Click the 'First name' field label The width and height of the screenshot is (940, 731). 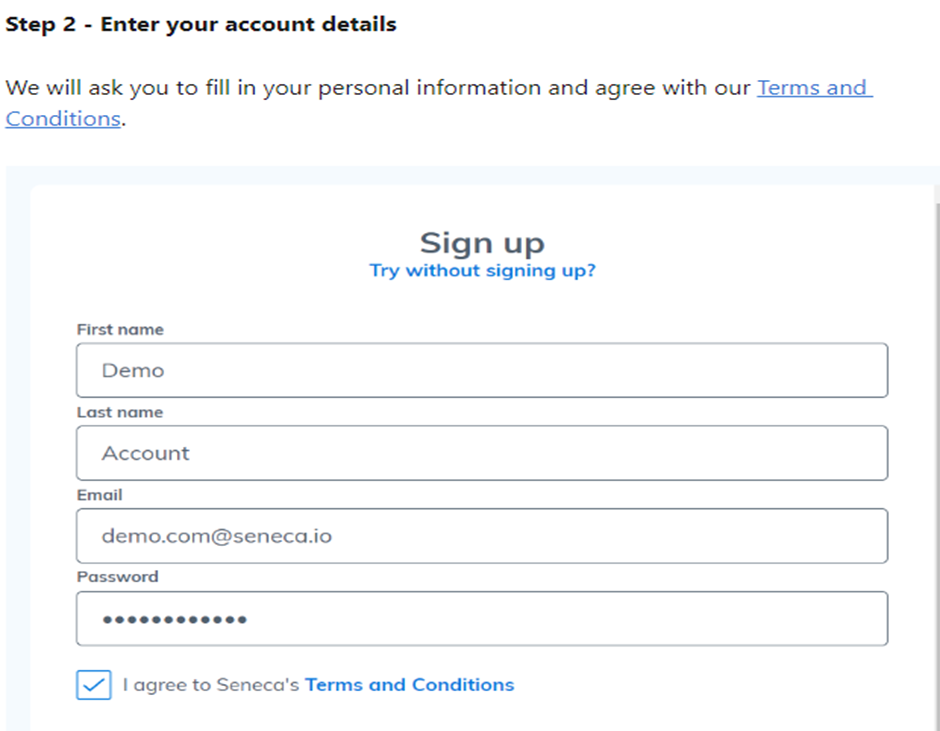[120, 329]
